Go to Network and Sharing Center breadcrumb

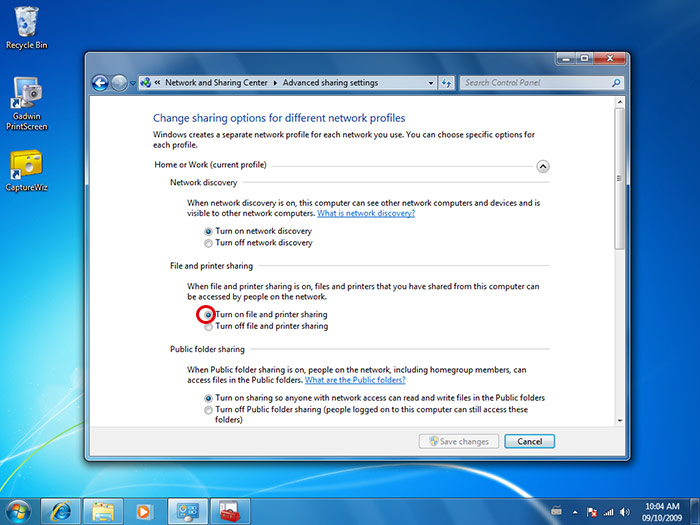pyautogui.click(x=216, y=83)
